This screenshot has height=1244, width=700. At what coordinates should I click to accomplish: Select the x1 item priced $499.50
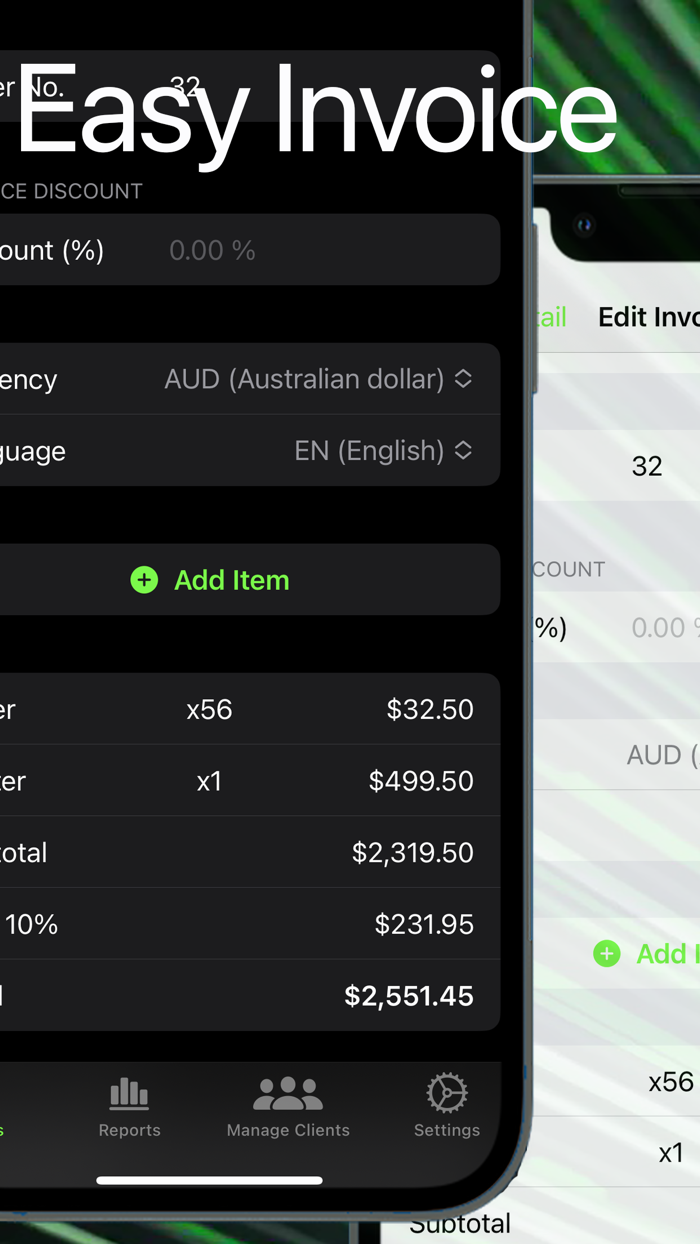[250, 781]
